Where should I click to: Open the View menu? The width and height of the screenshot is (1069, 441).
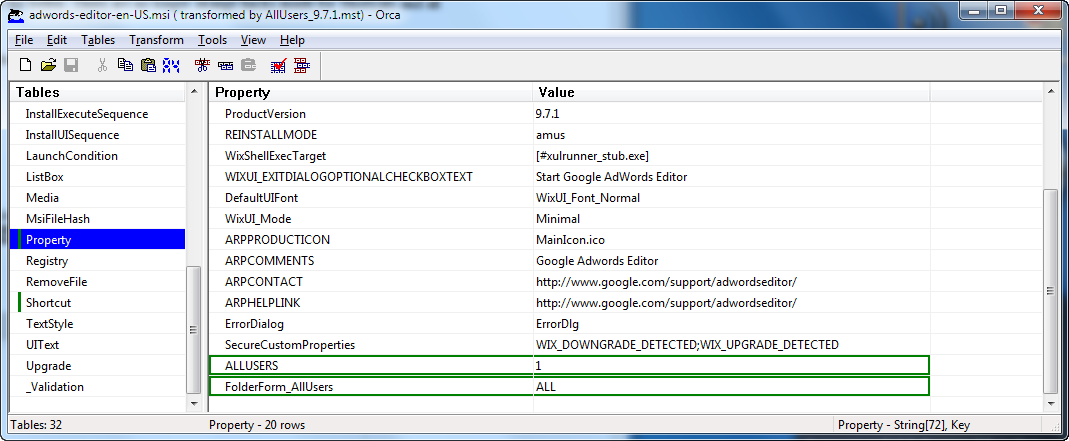254,40
